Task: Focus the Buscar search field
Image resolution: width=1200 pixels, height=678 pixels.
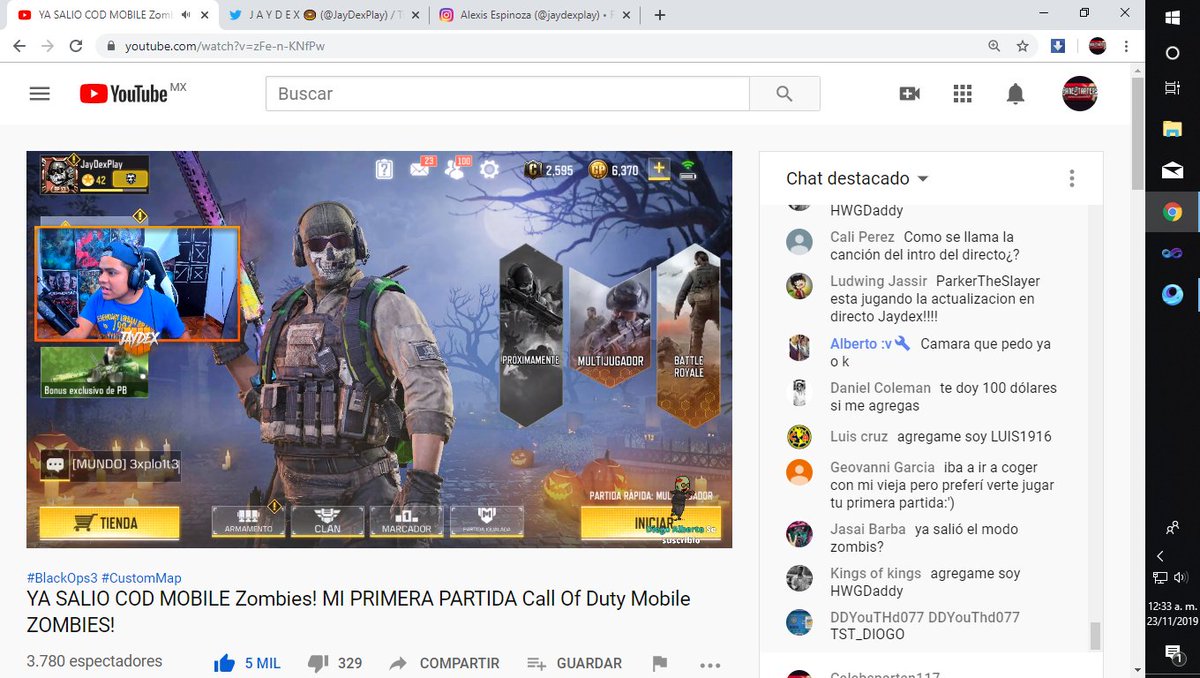Action: click(507, 93)
